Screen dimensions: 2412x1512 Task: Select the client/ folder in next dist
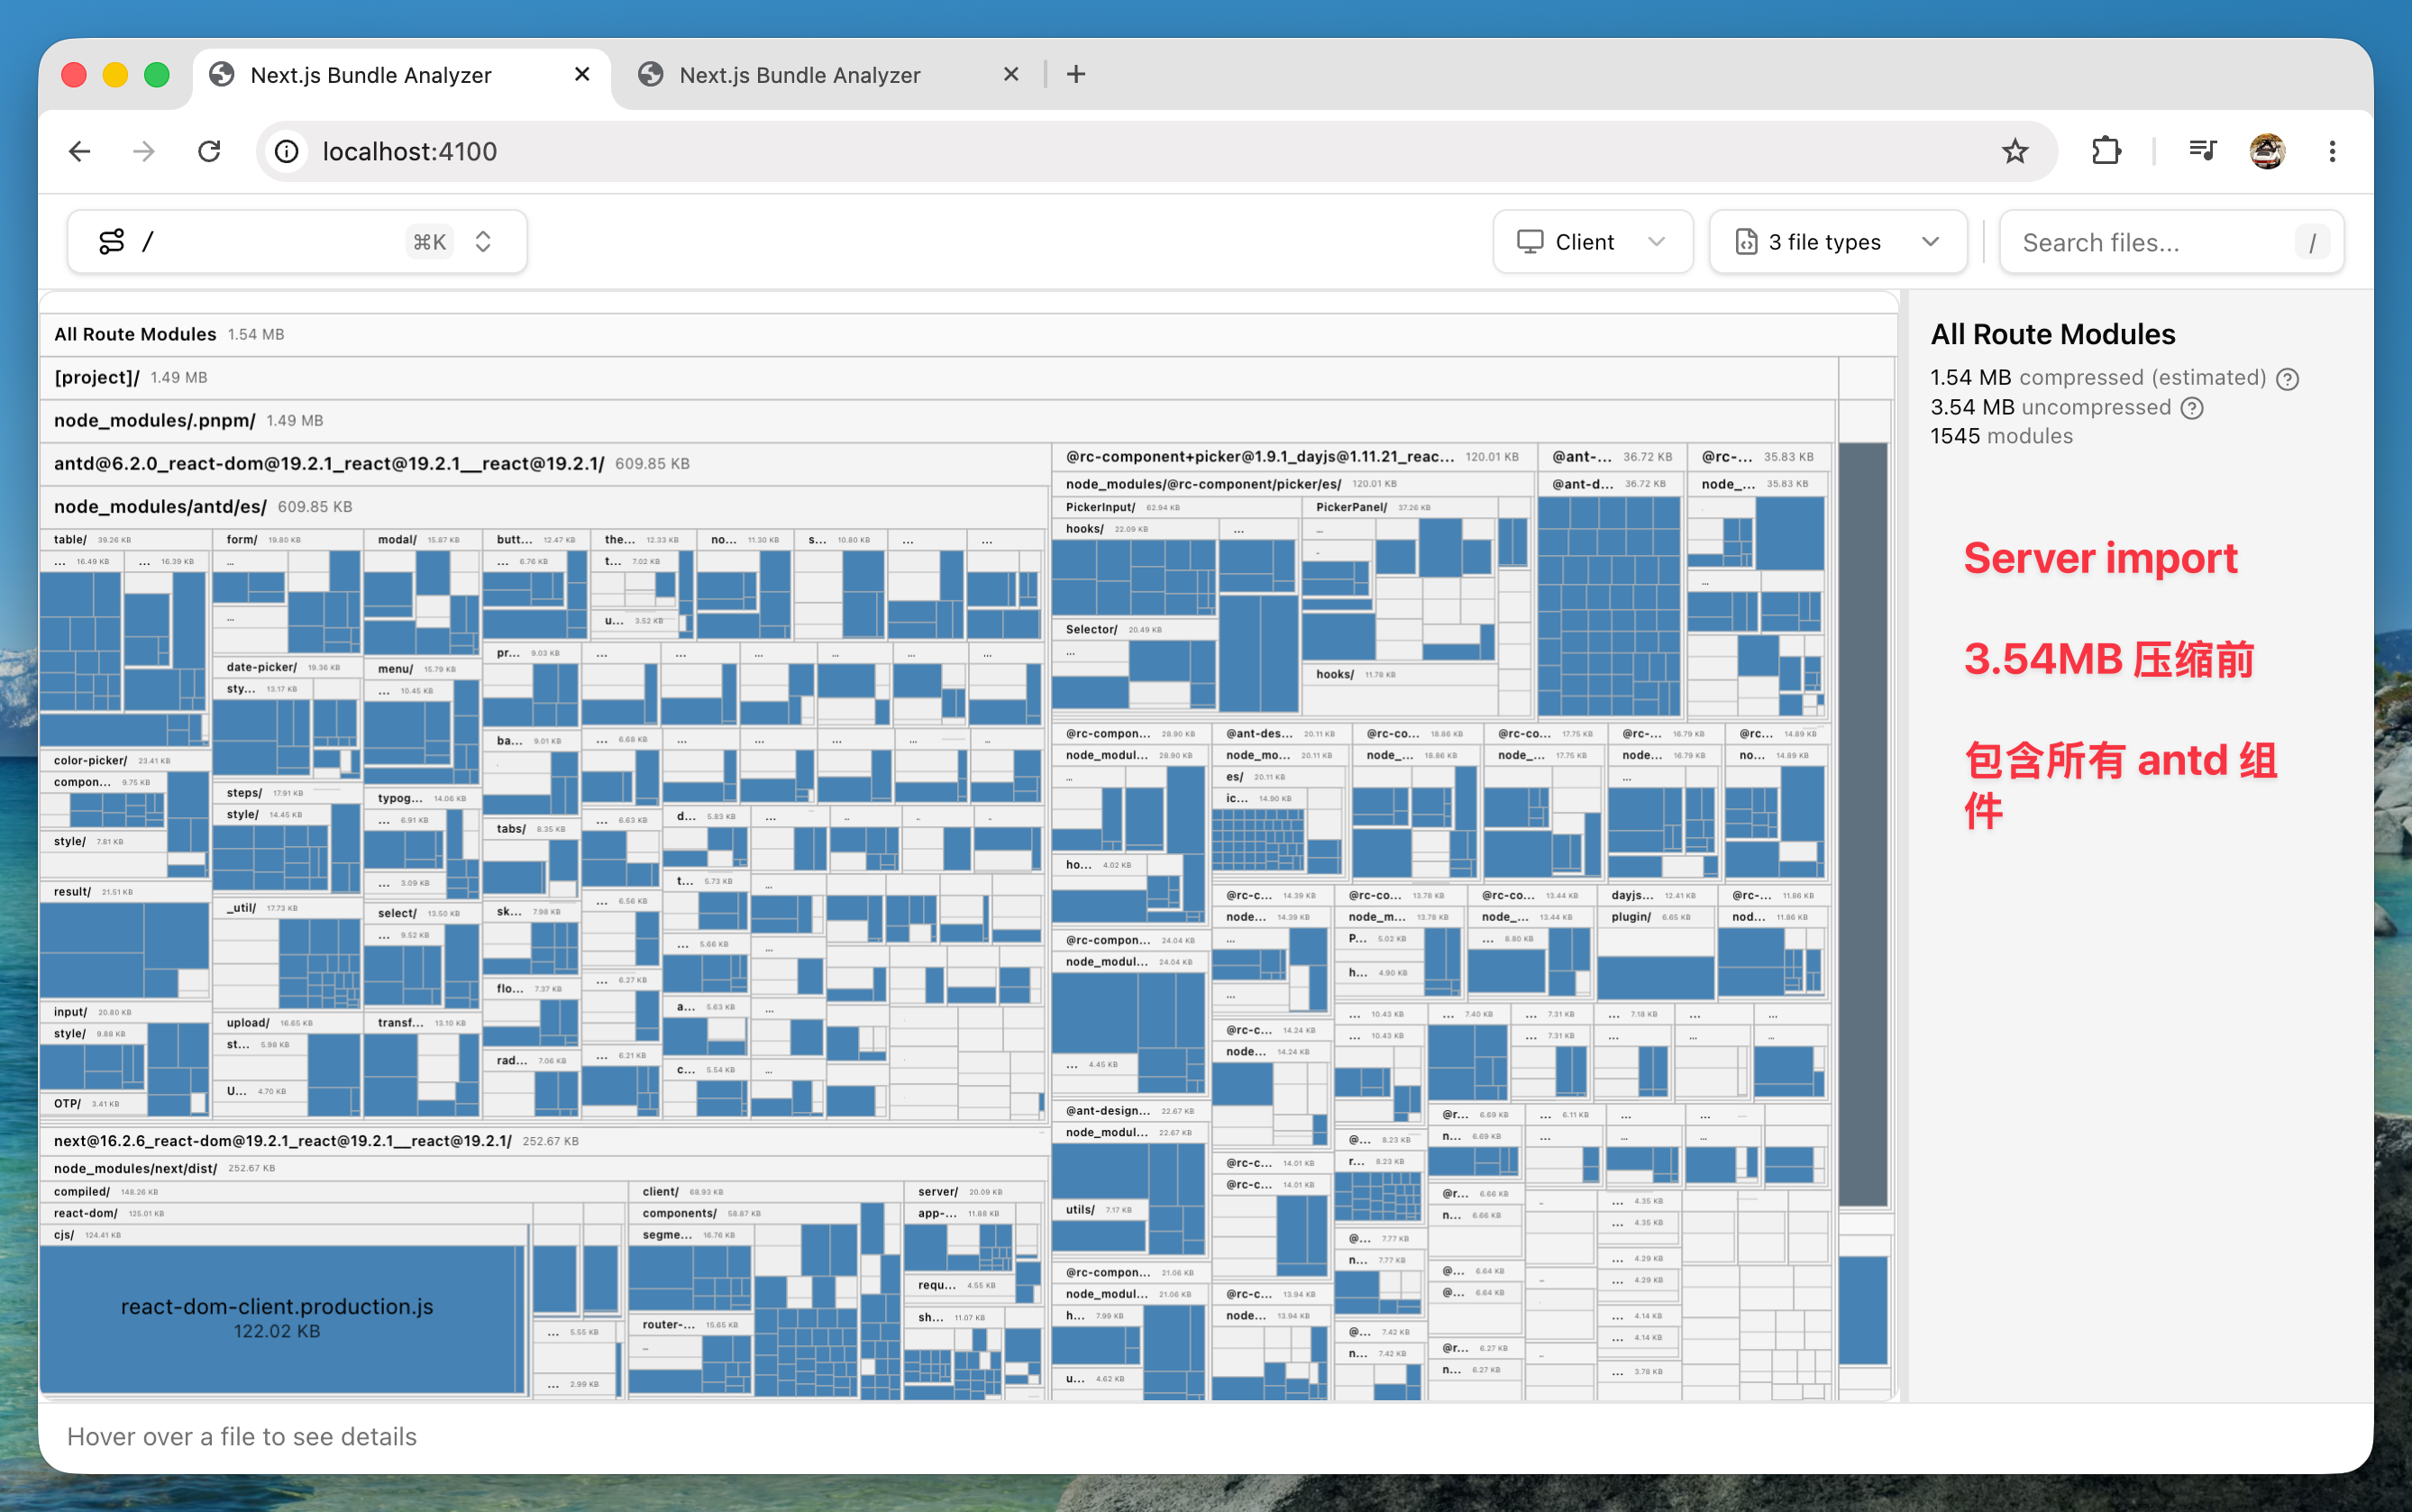pyautogui.click(x=766, y=1192)
